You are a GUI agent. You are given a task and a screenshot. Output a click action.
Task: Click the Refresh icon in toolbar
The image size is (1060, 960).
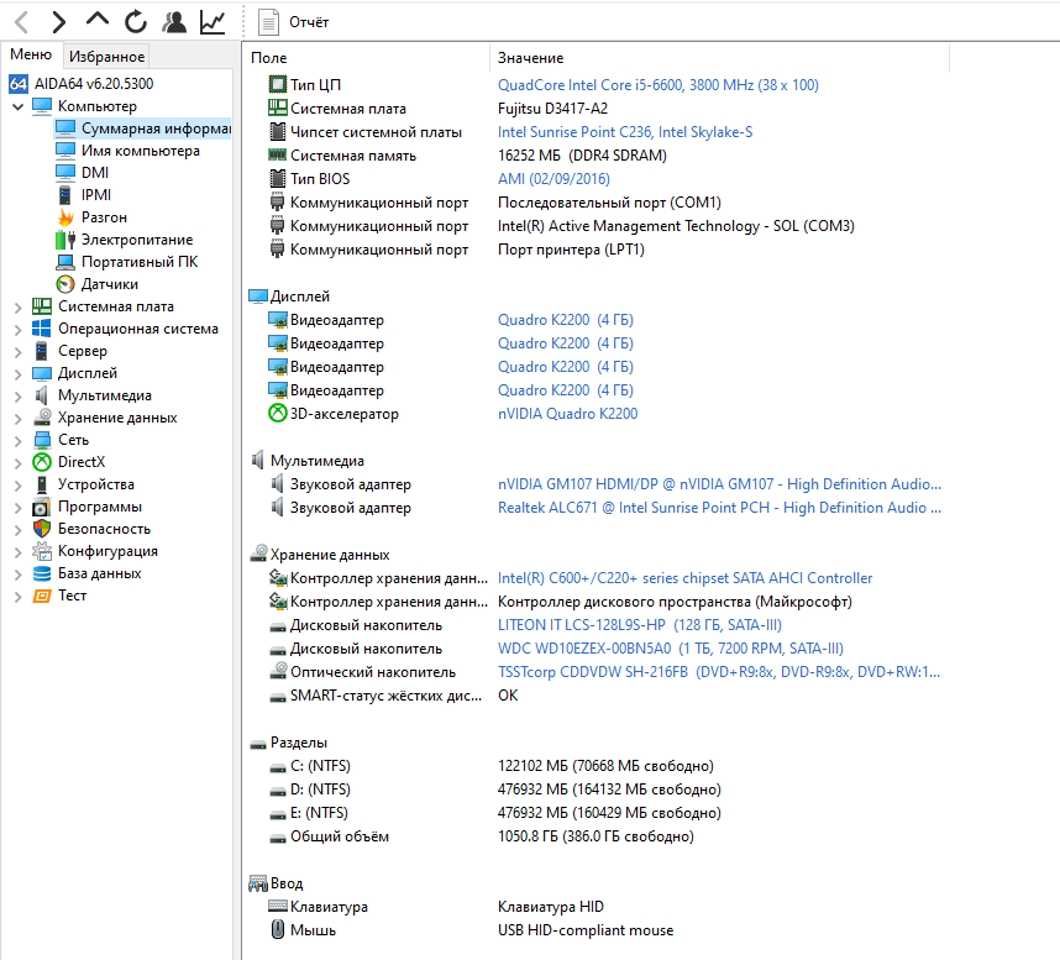[x=135, y=22]
